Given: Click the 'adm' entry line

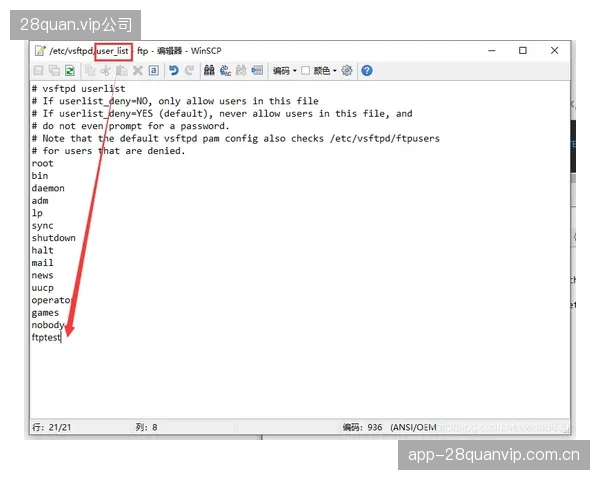Looking at the screenshot, I should point(40,201).
